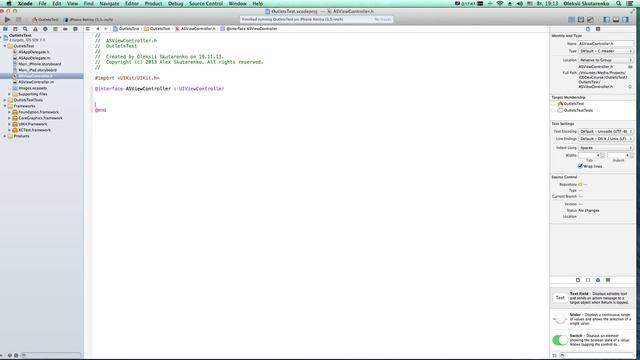The height and width of the screenshot is (360, 640).
Task: Open the Test navigator icon
Action: pyautogui.click(x=45, y=29)
